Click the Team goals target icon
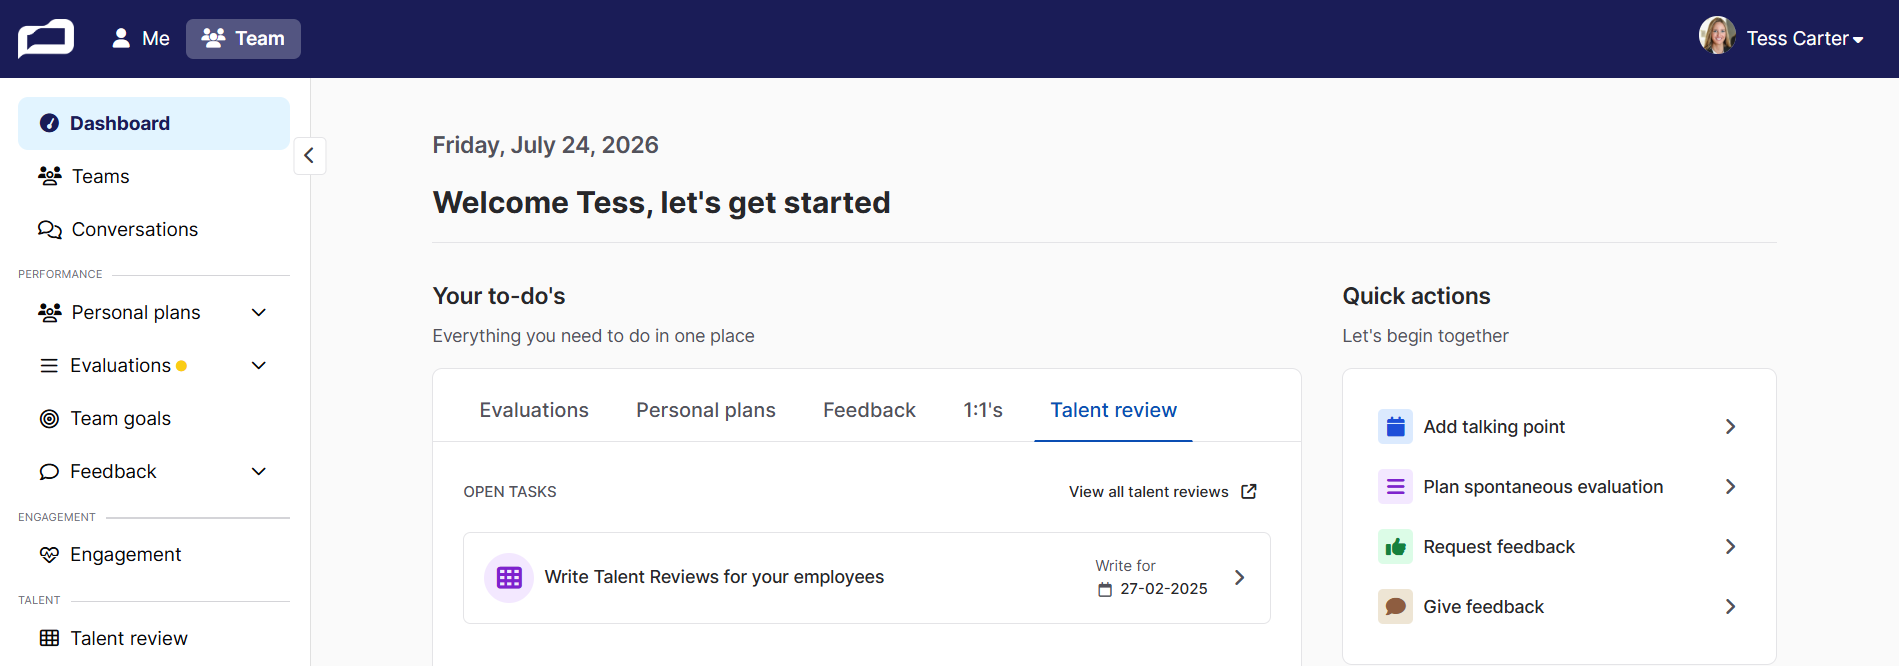Screen dimensions: 1899x666 coord(49,419)
